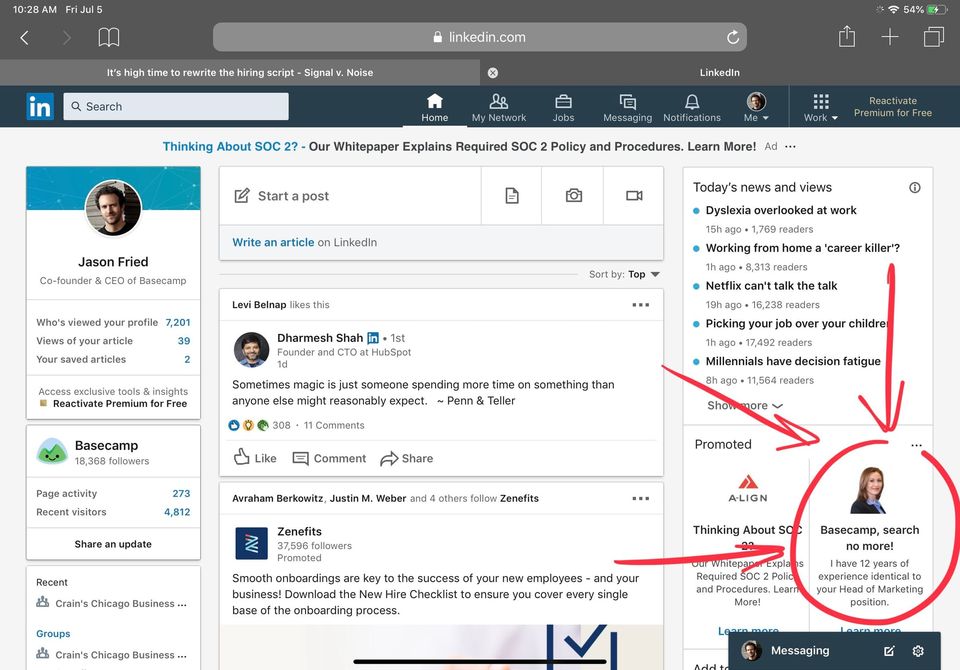This screenshot has height=670, width=960.
Task: Click Start a post
Action: [x=350, y=196]
